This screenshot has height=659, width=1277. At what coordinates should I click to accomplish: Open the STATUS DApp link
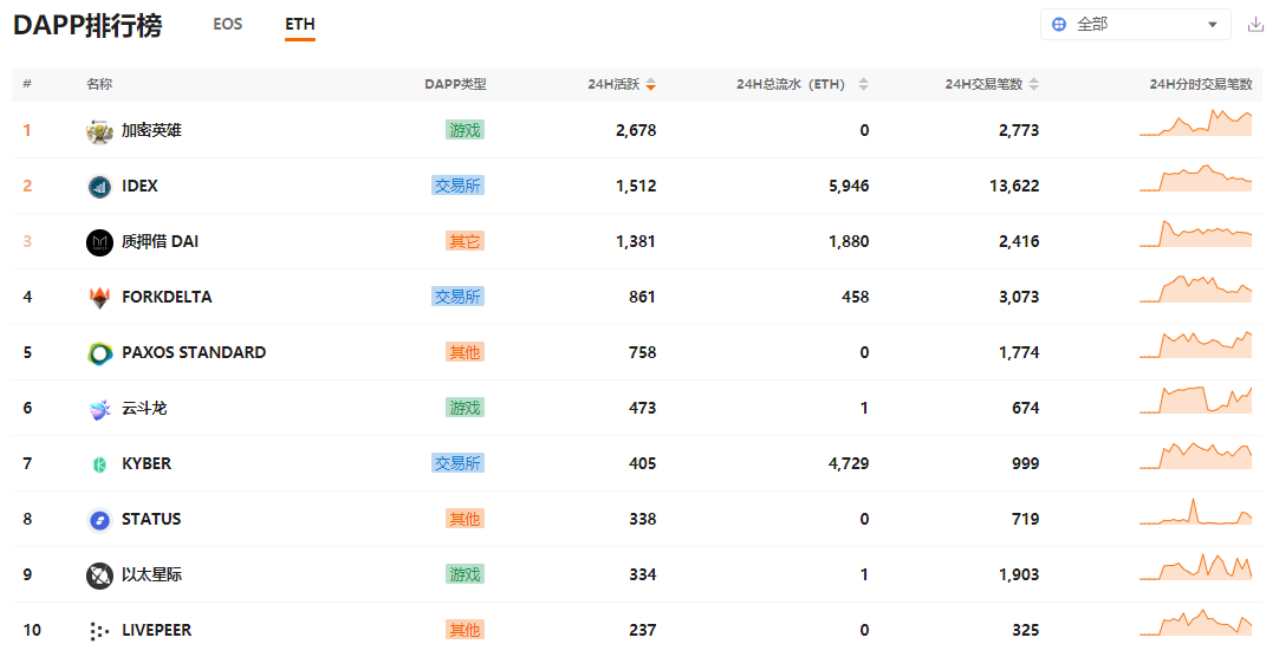point(152,519)
